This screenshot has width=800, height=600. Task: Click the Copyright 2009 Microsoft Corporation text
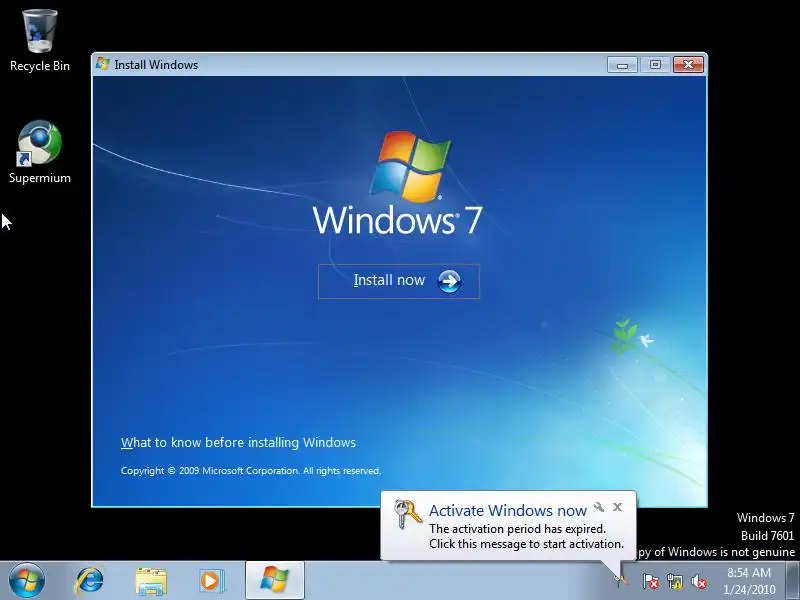coord(251,470)
